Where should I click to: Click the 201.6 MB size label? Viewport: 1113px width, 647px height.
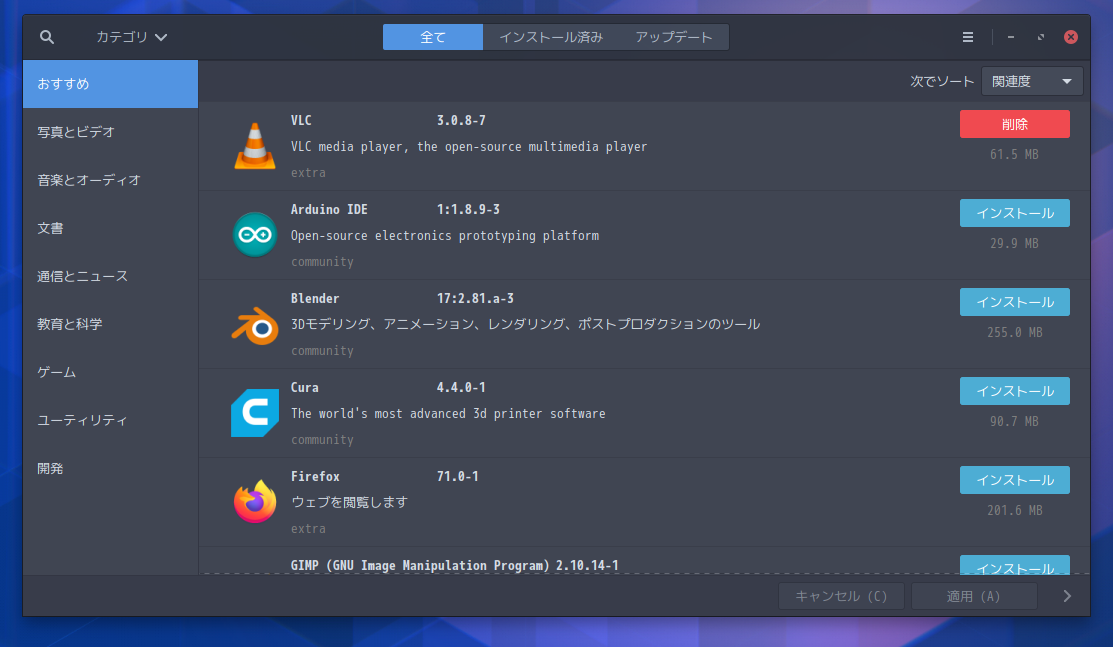tap(1014, 511)
